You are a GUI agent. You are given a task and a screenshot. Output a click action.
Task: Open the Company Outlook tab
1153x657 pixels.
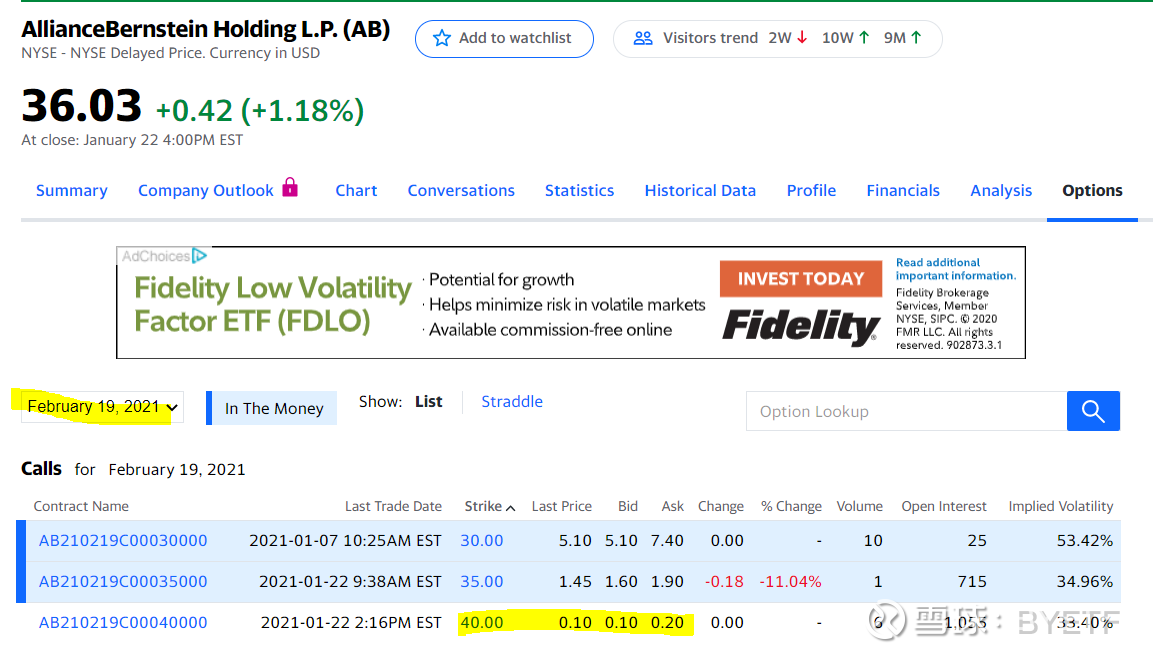click(x=206, y=191)
